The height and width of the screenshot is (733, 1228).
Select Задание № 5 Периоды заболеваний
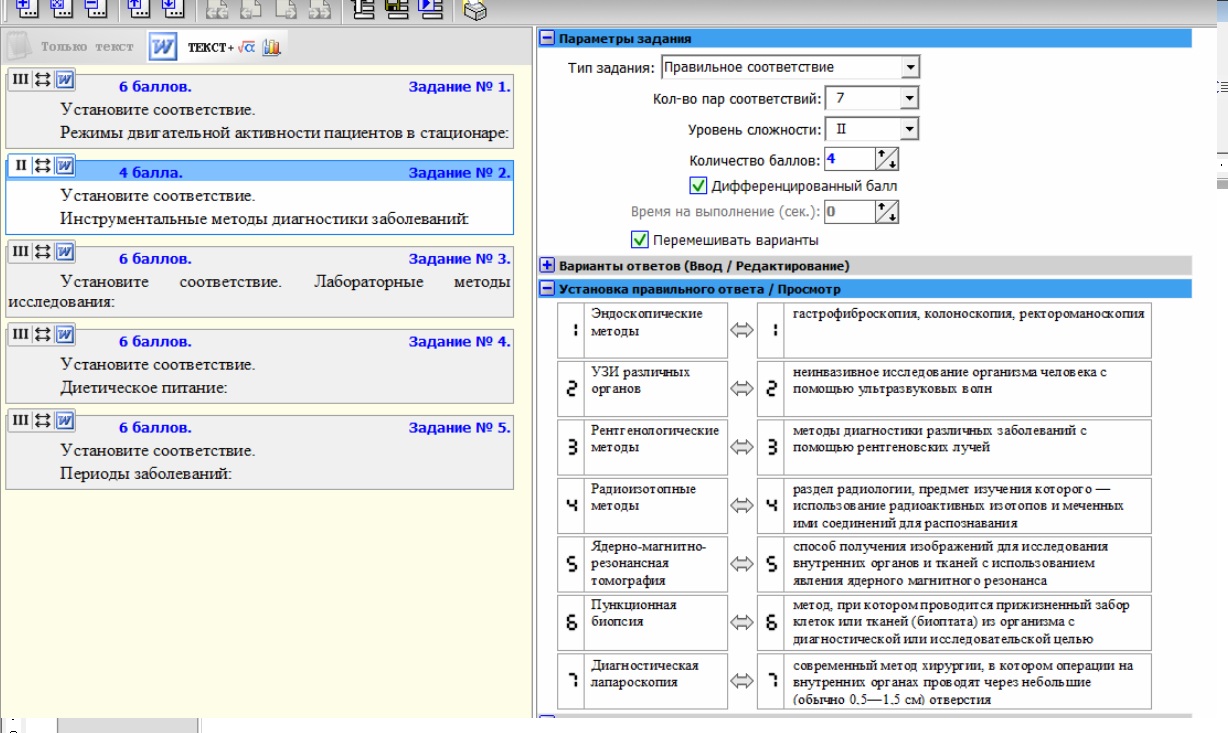click(x=259, y=449)
